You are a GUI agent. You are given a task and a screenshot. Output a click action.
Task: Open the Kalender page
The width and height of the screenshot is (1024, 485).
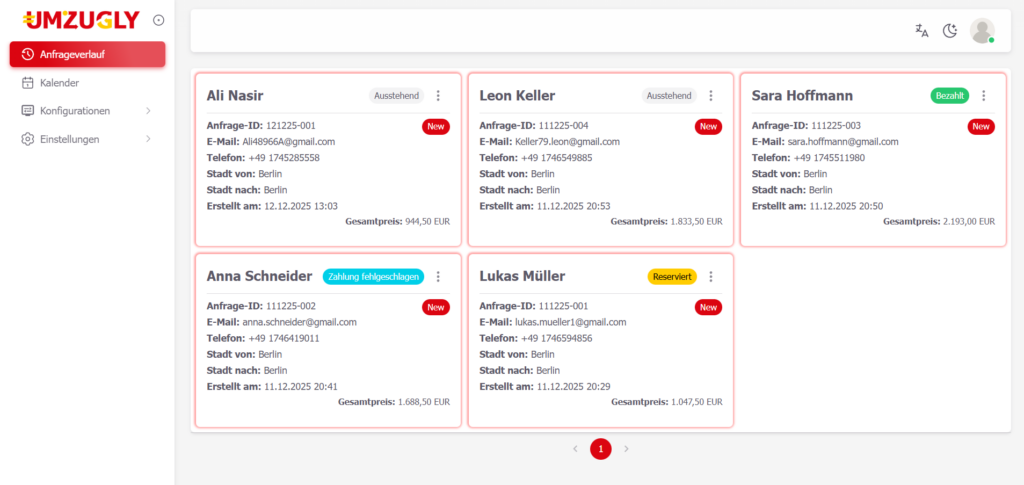[x=59, y=83]
